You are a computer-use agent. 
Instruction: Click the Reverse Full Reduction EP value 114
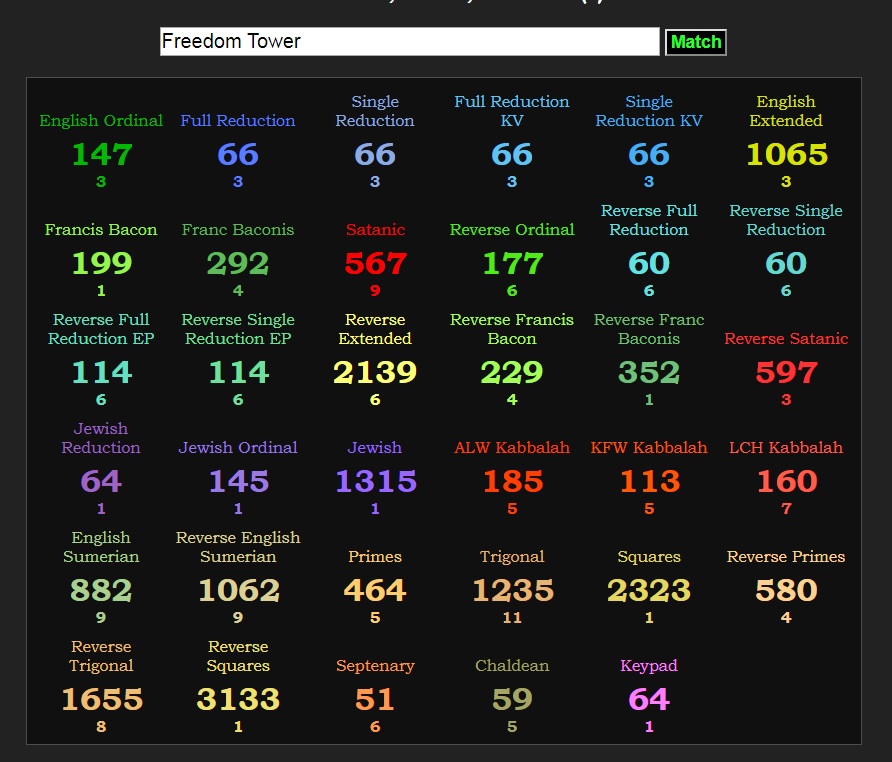coord(102,373)
